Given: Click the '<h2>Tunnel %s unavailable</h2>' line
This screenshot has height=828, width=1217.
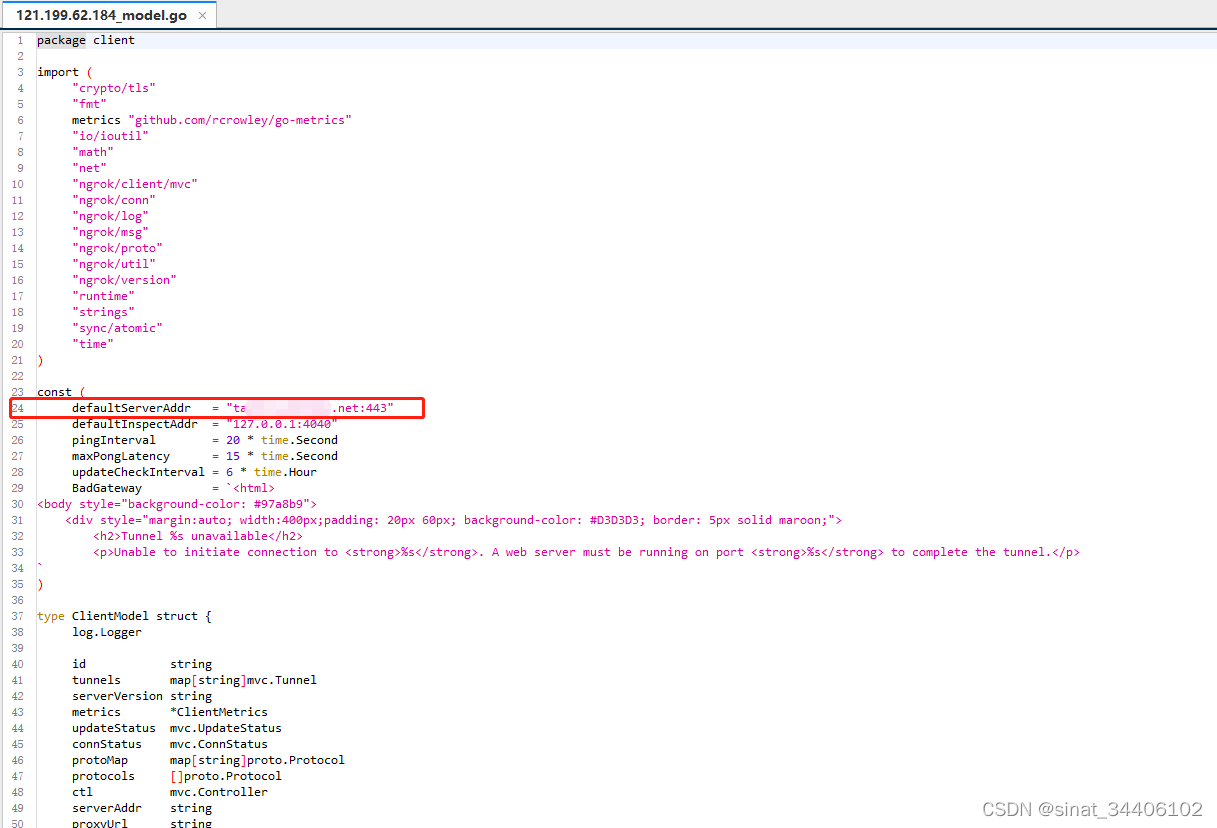Looking at the screenshot, I should coord(198,536).
